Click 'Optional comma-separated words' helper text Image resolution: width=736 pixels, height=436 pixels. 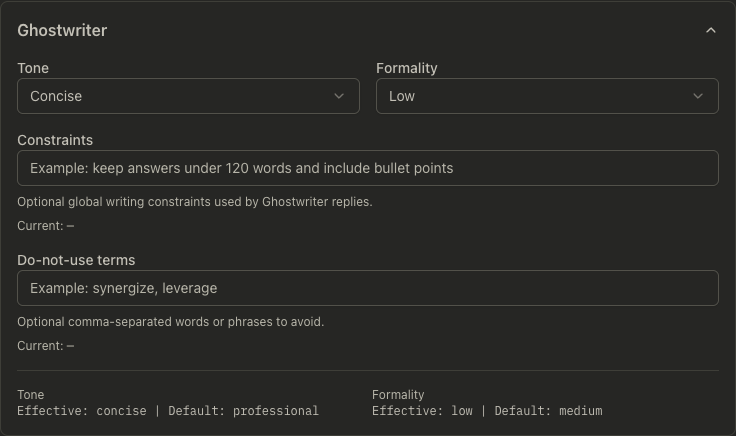pos(171,322)
